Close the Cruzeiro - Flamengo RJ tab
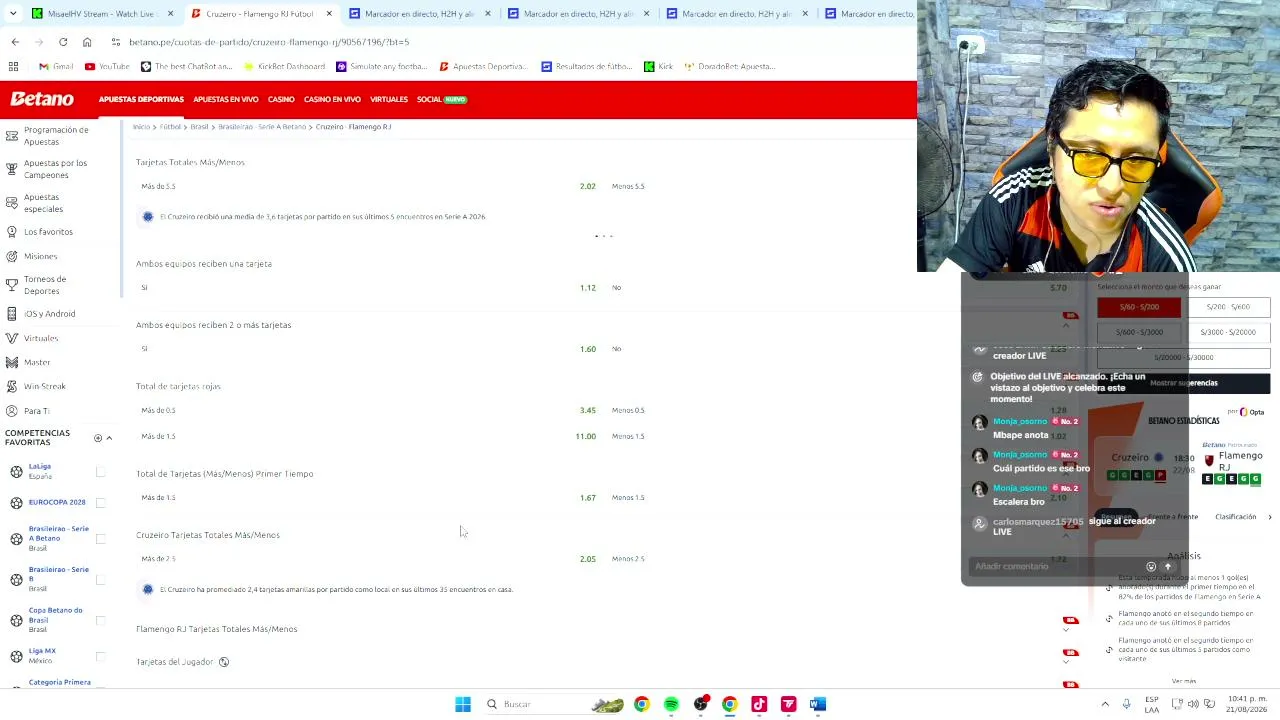Image resolution: width=1280 pixels, height=720 pixels. point(329,14)
